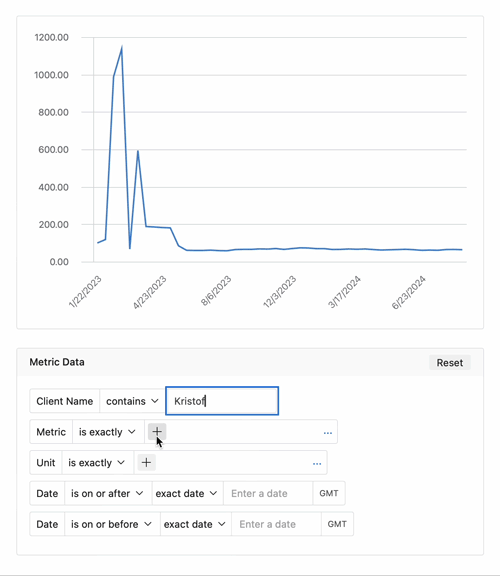The image size is (500, 576).
Task: Open the 'is on or after' date operator dropdown
Action: pos(108,493)
